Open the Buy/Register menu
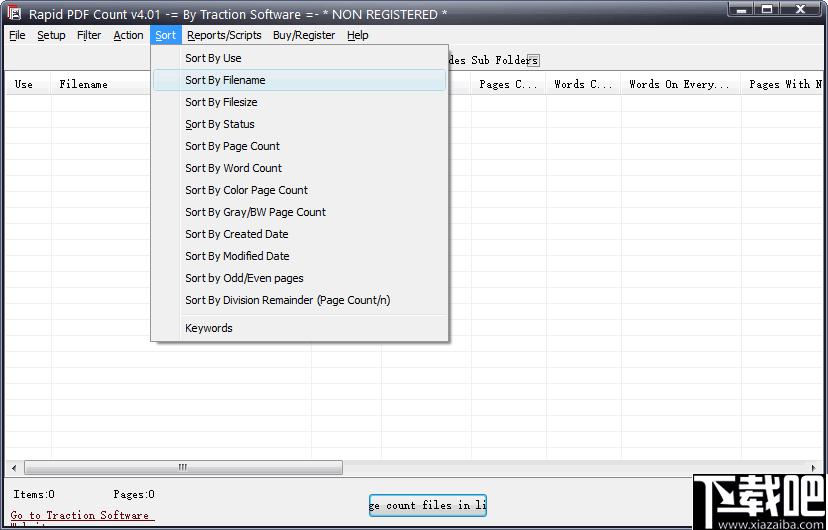Image resolution: width=828 pixels, height=530 pixels. coord(304,35)
